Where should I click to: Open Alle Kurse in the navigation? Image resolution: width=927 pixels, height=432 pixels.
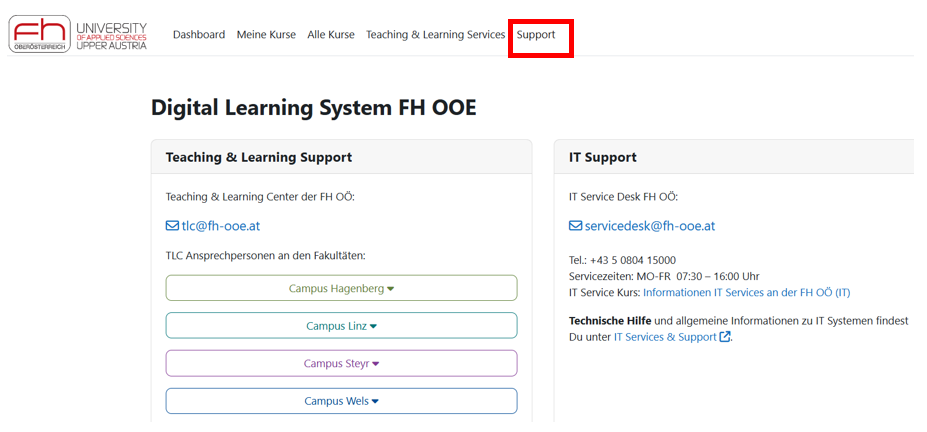[x=331, y=35]
